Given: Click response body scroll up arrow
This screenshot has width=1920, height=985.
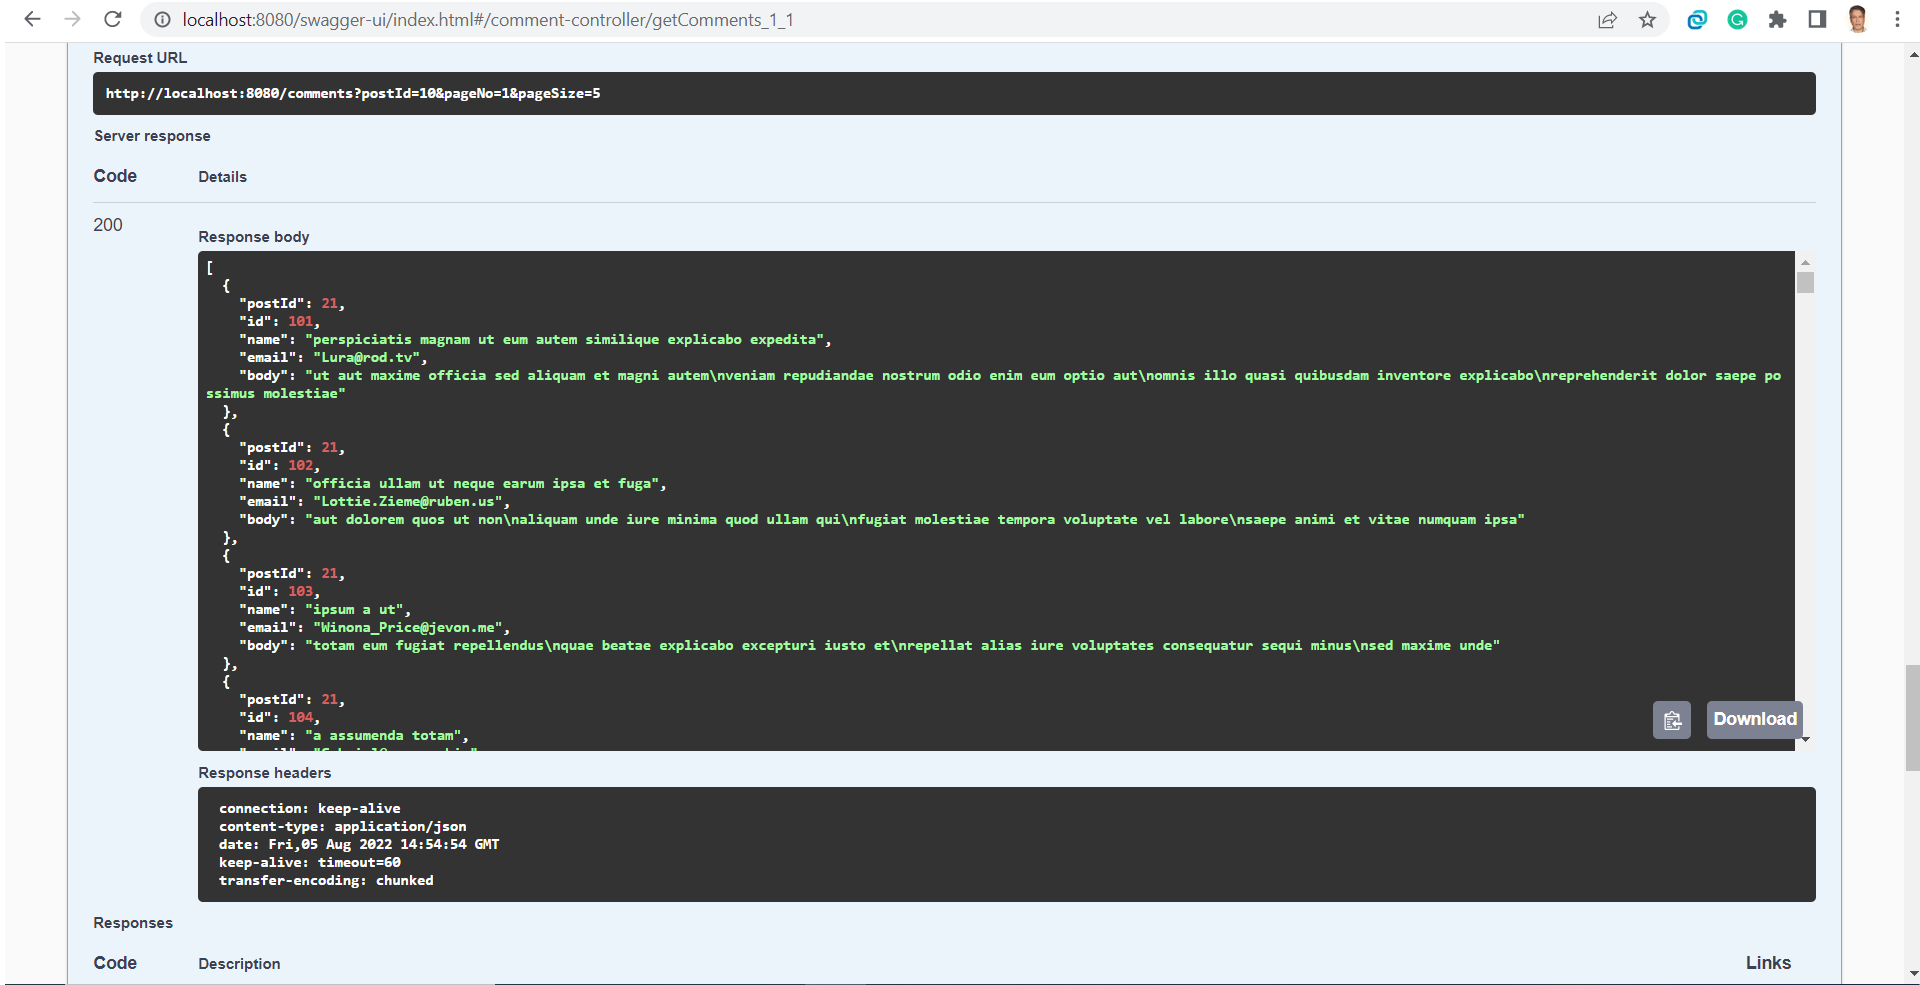Looking at the screenshot, I should click(x=1805, y=262).
